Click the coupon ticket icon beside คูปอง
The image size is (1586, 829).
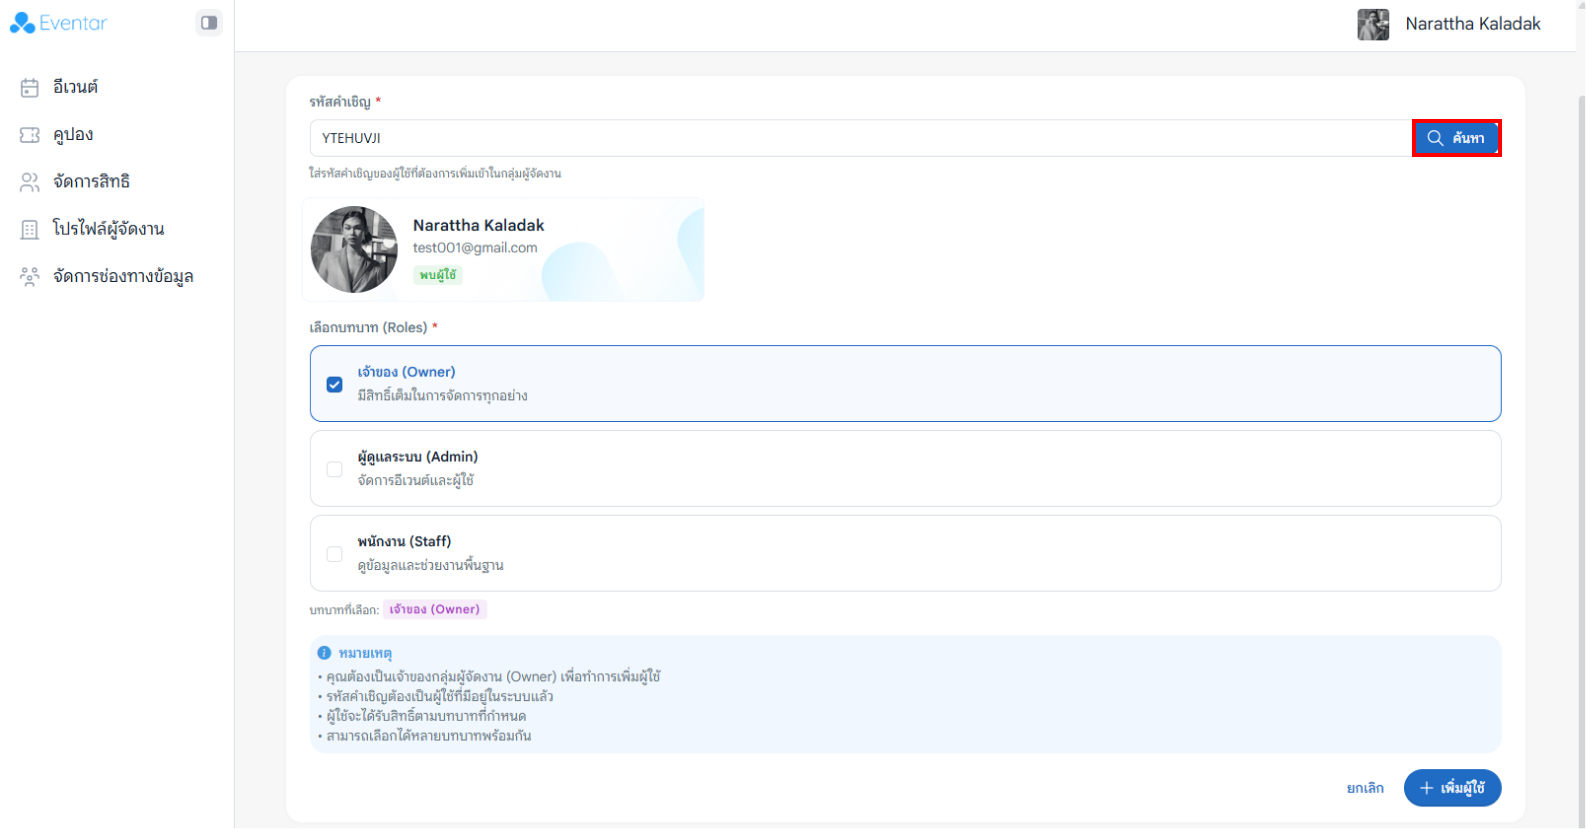30,135
